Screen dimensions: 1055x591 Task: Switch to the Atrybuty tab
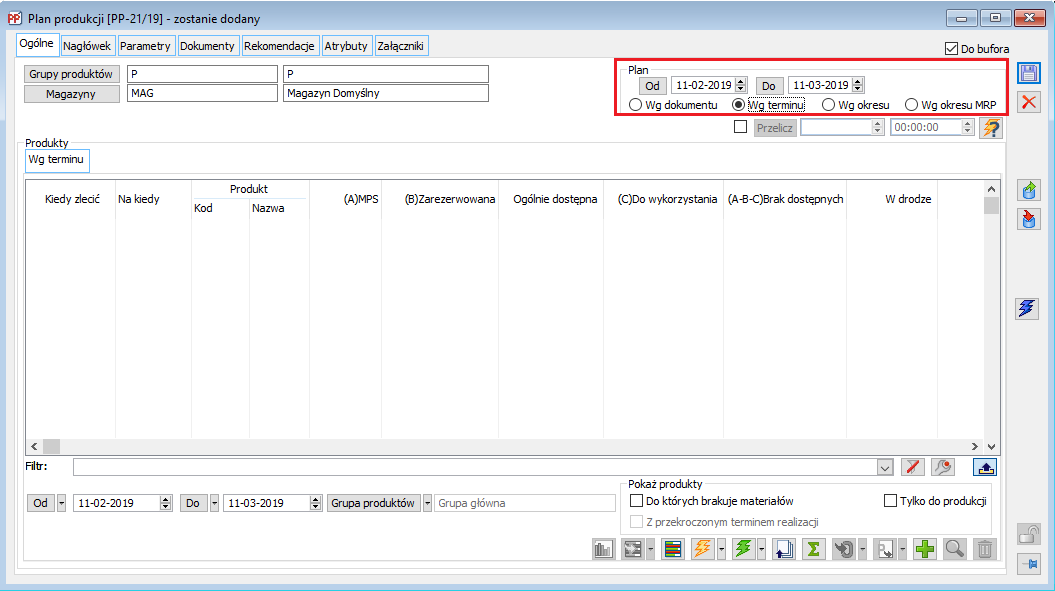click(346, 46)
